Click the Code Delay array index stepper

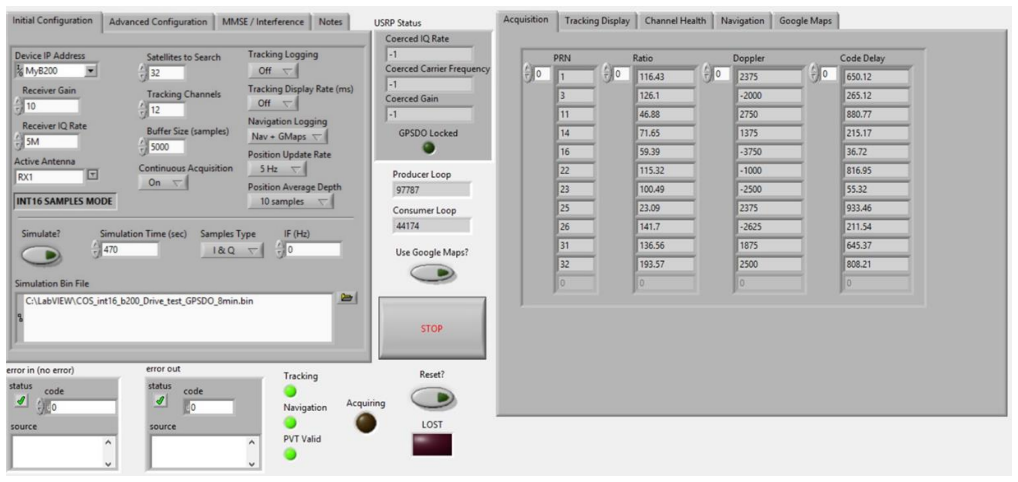click(x=815, y=74)
